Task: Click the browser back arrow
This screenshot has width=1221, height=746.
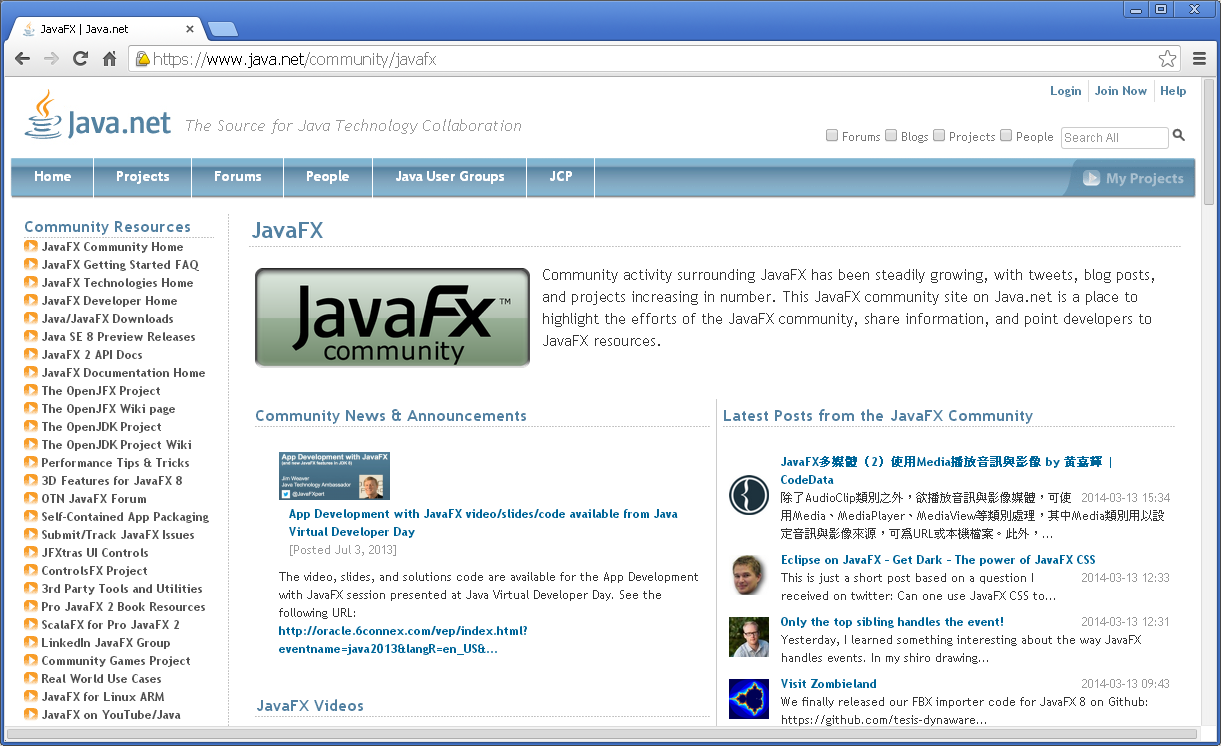Action: (x=22, y=59)
